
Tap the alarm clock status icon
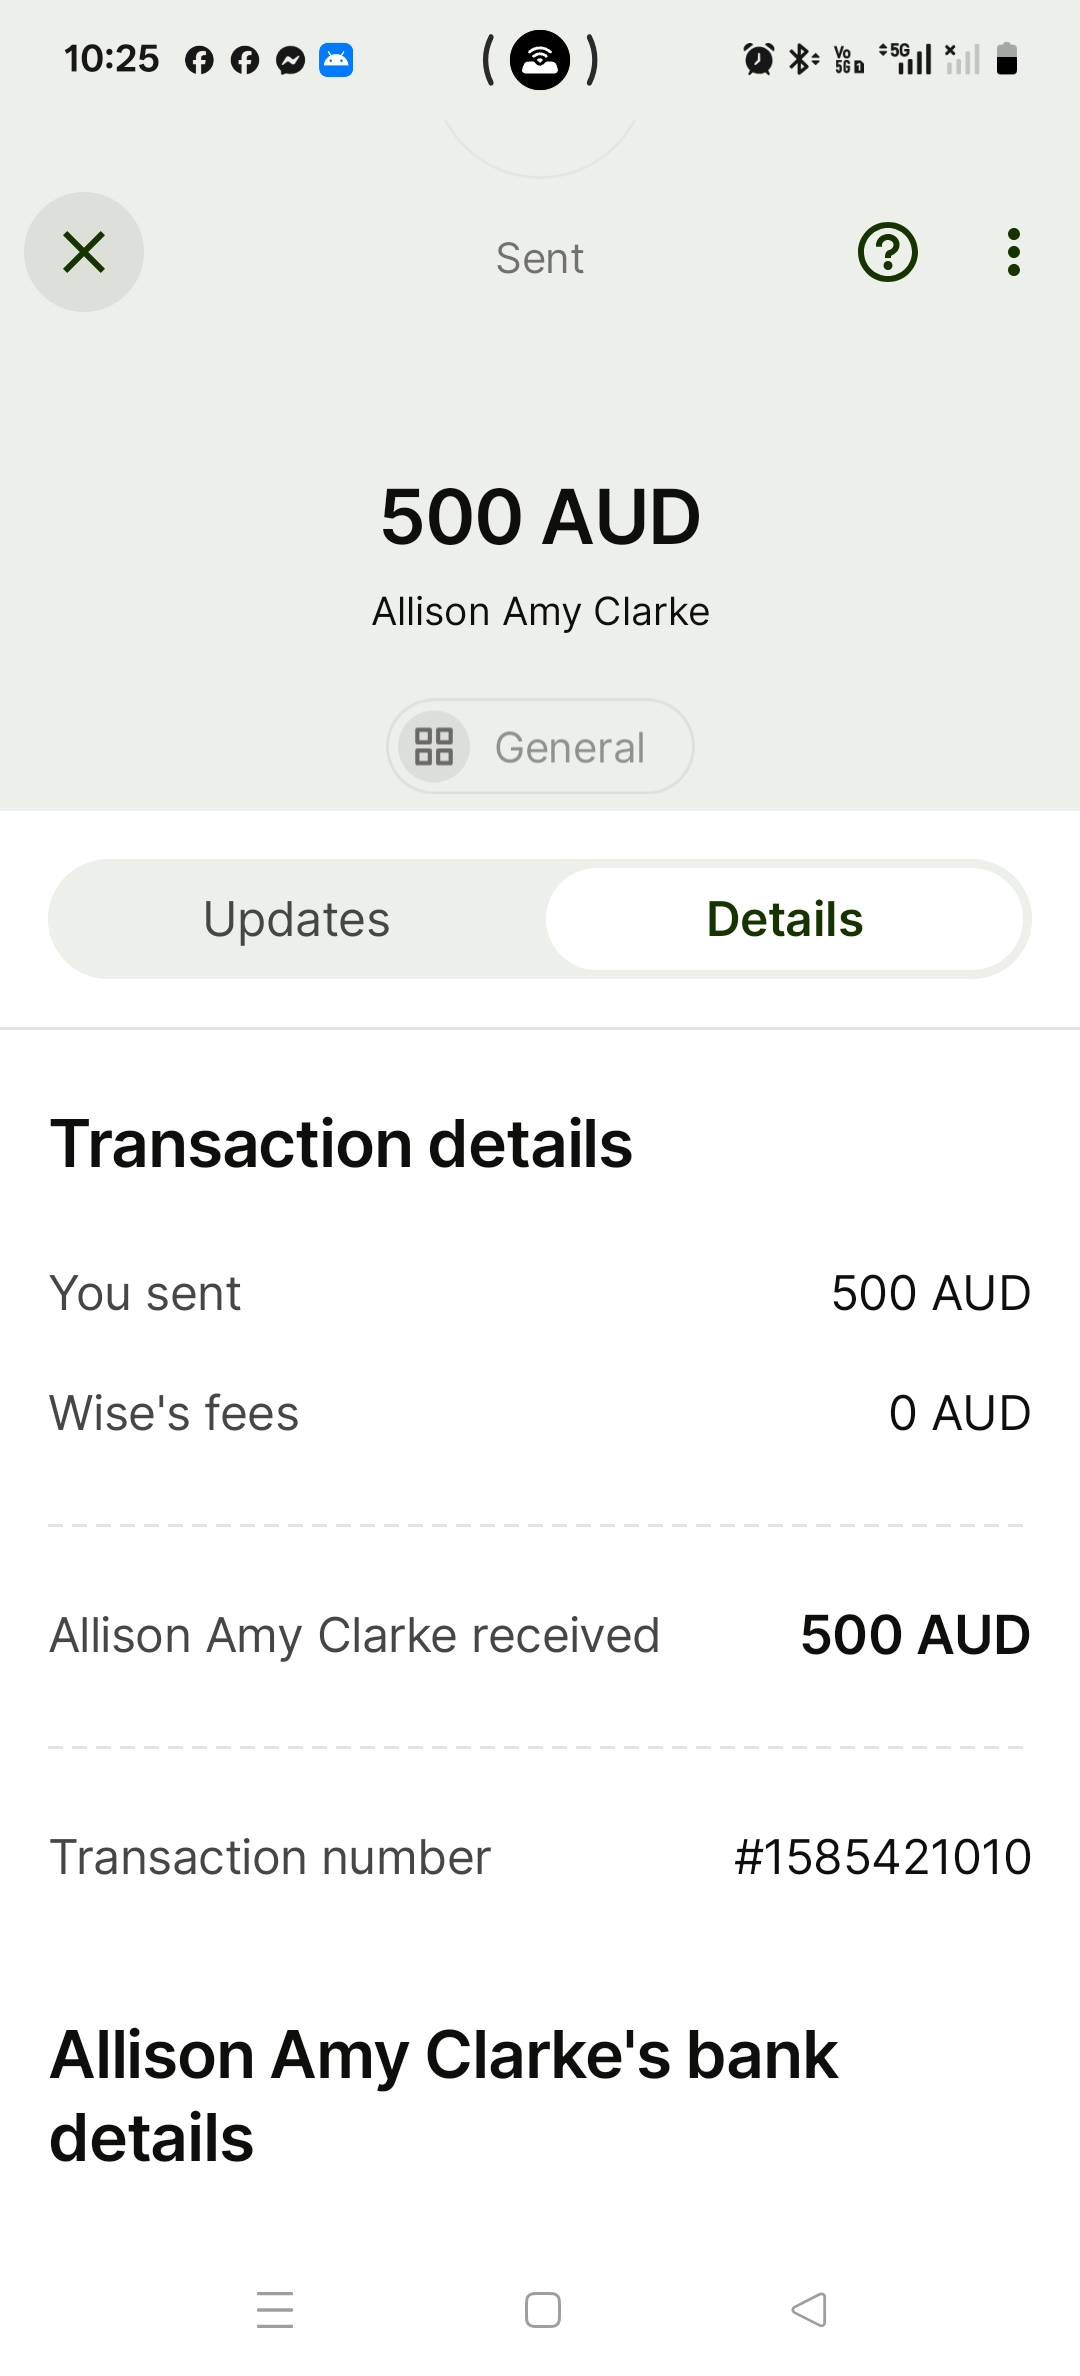(x=759, y=60)
